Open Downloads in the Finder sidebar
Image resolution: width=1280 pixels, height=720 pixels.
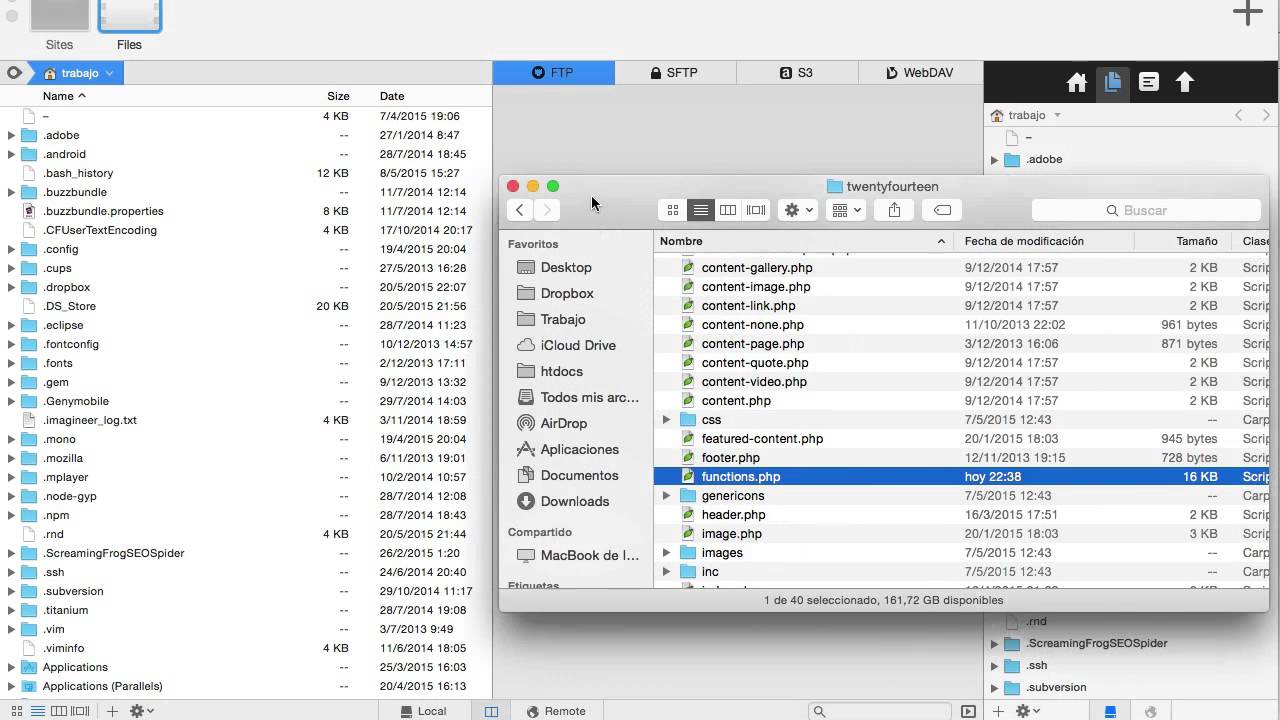(x=574, y=501)
